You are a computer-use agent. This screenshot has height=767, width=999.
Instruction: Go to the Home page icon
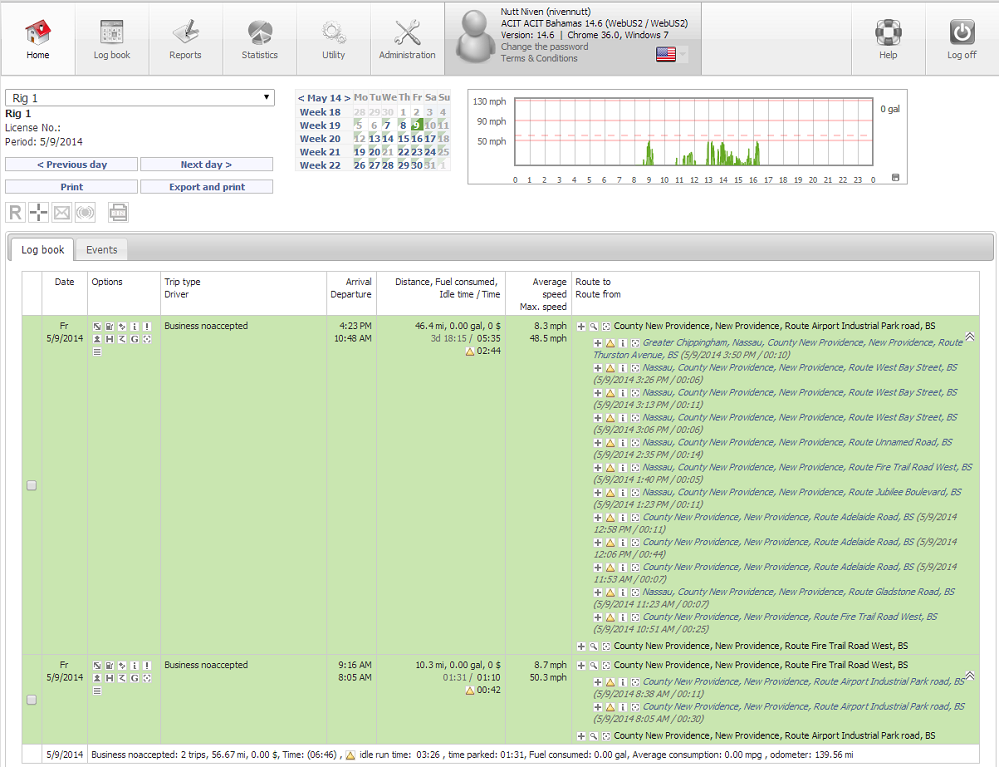tap(38, 32)
